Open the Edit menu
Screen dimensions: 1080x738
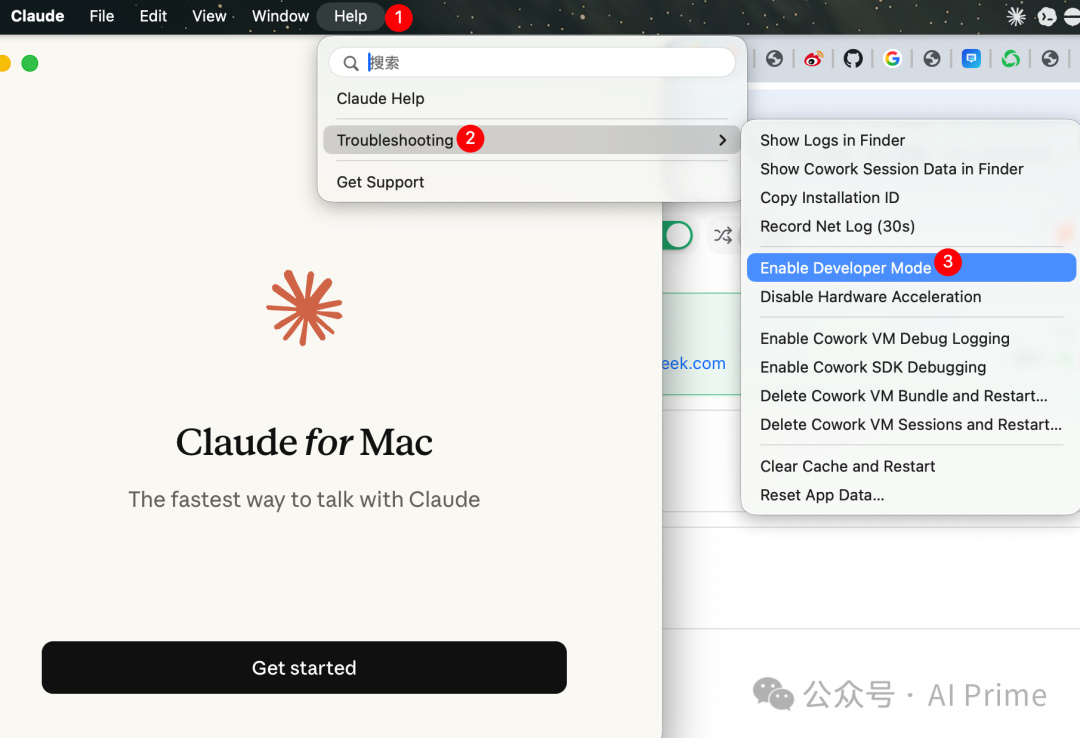(x=153, y=17)
